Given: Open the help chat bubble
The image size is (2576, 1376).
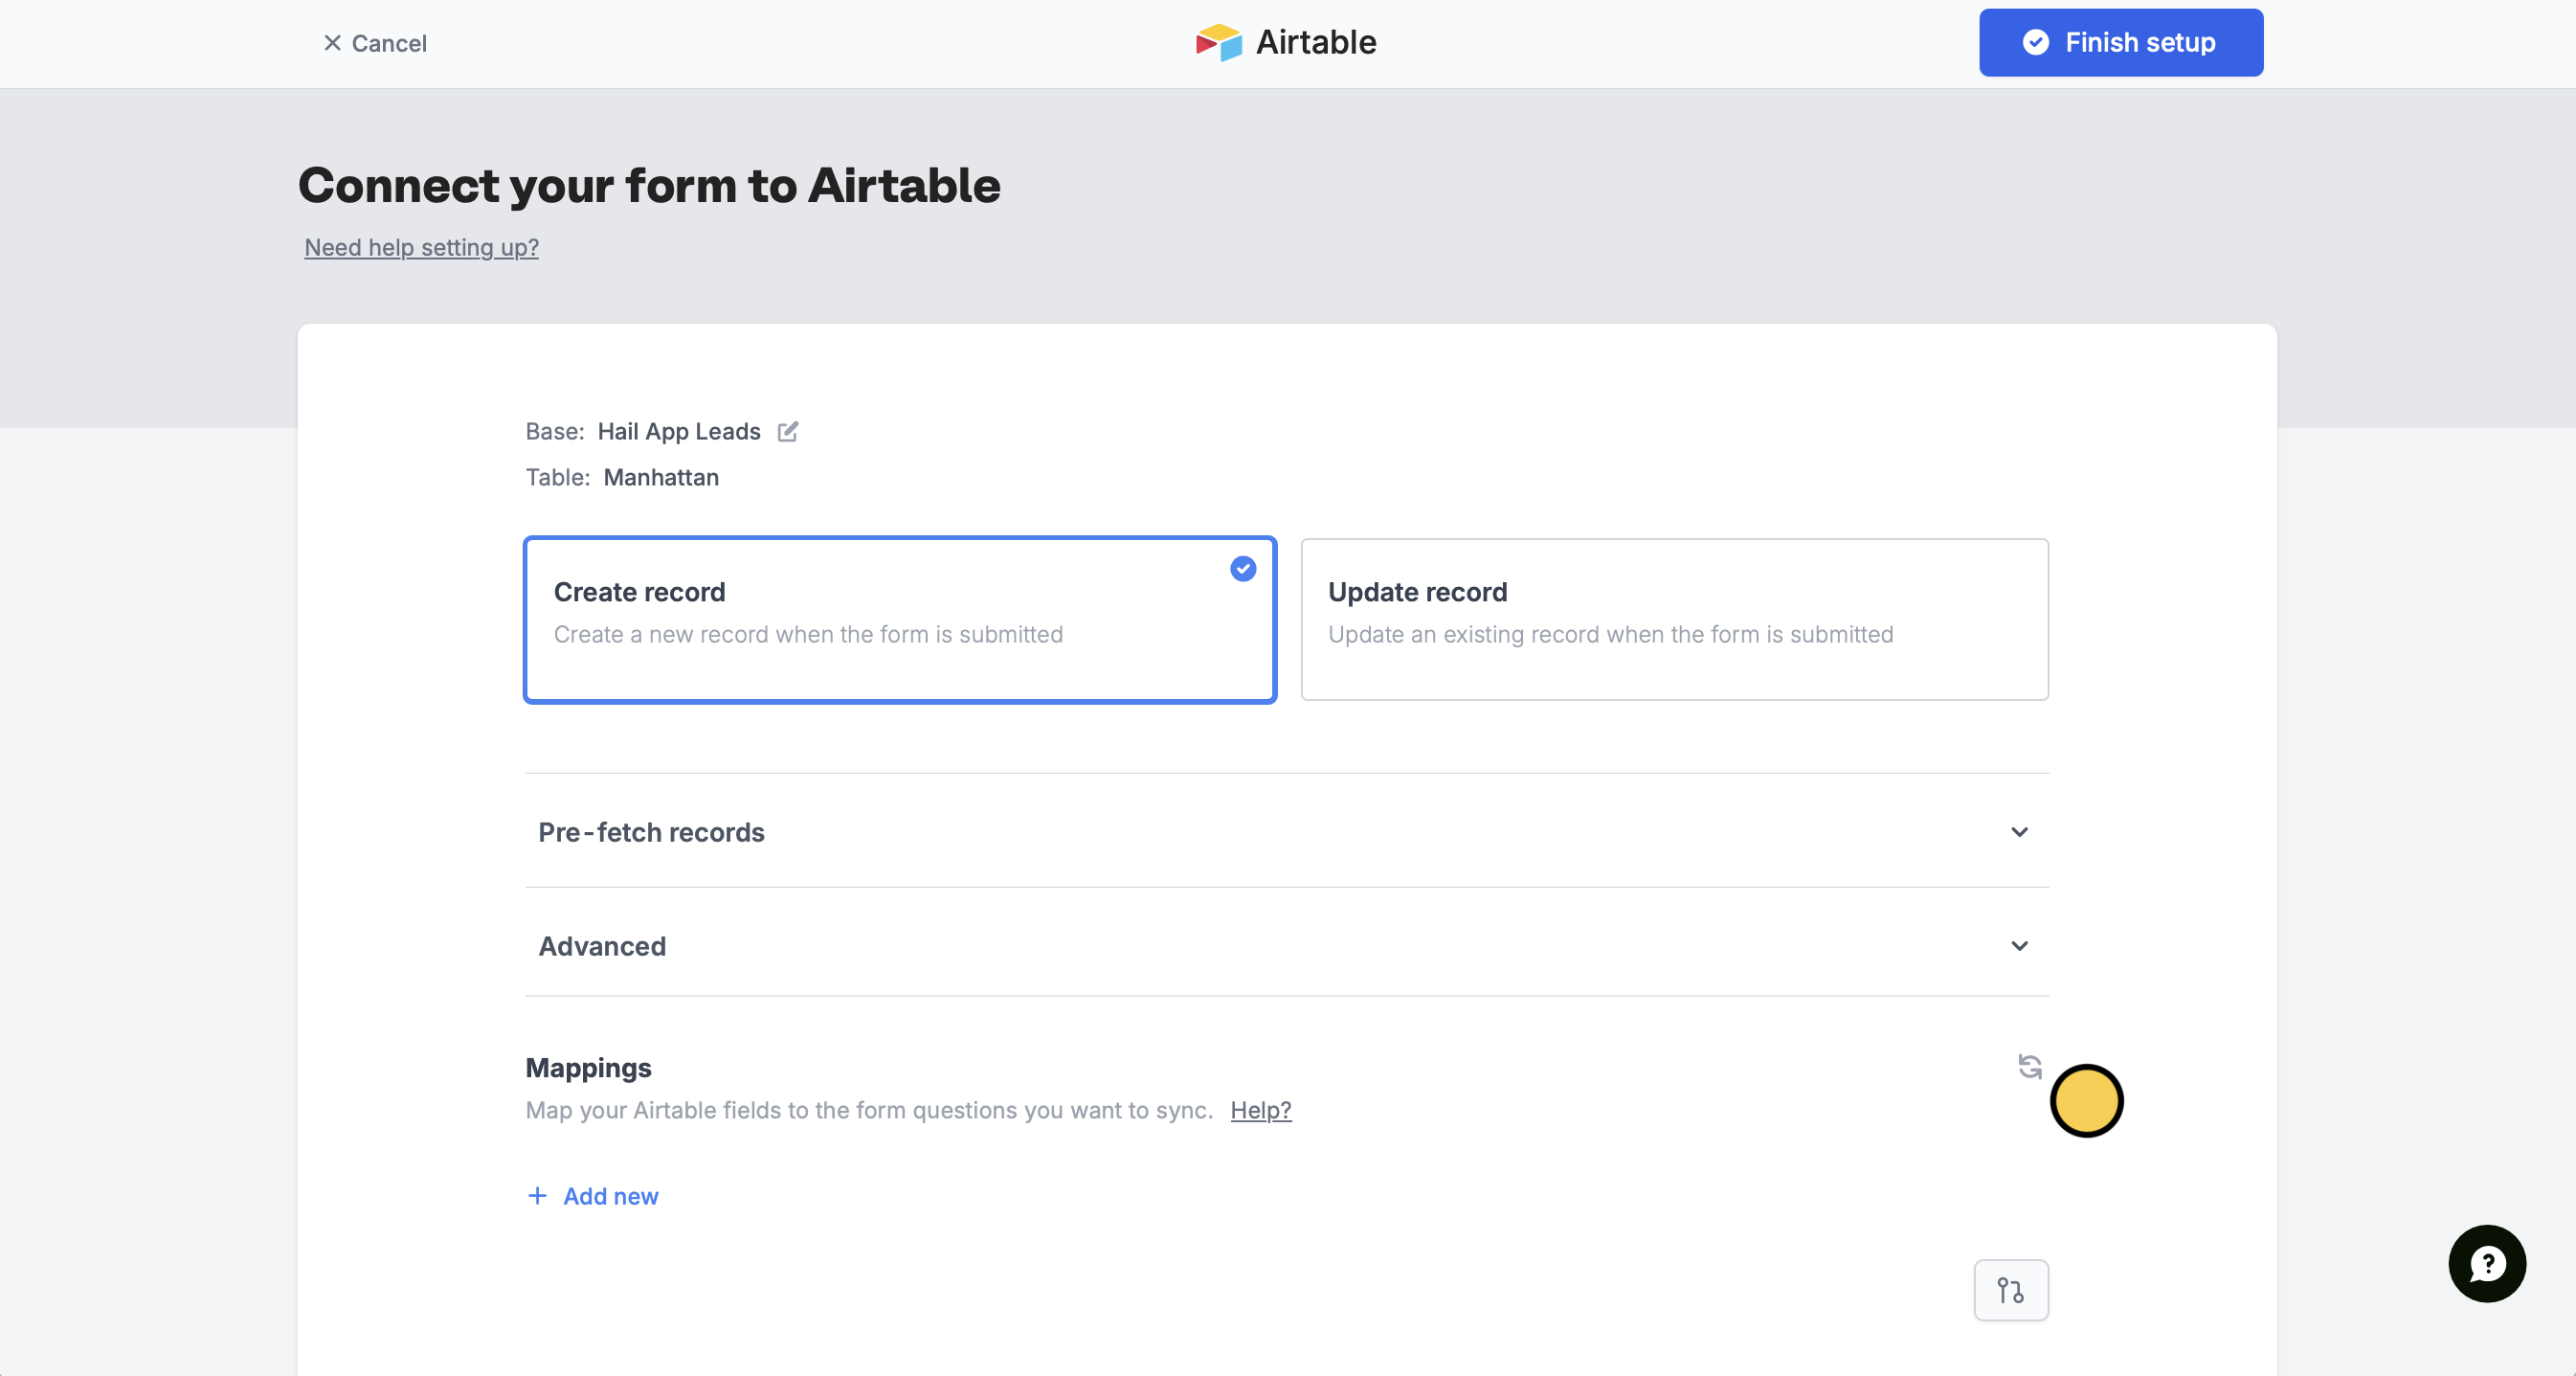Looking at the screenshot, I should coord(2487,1263).
